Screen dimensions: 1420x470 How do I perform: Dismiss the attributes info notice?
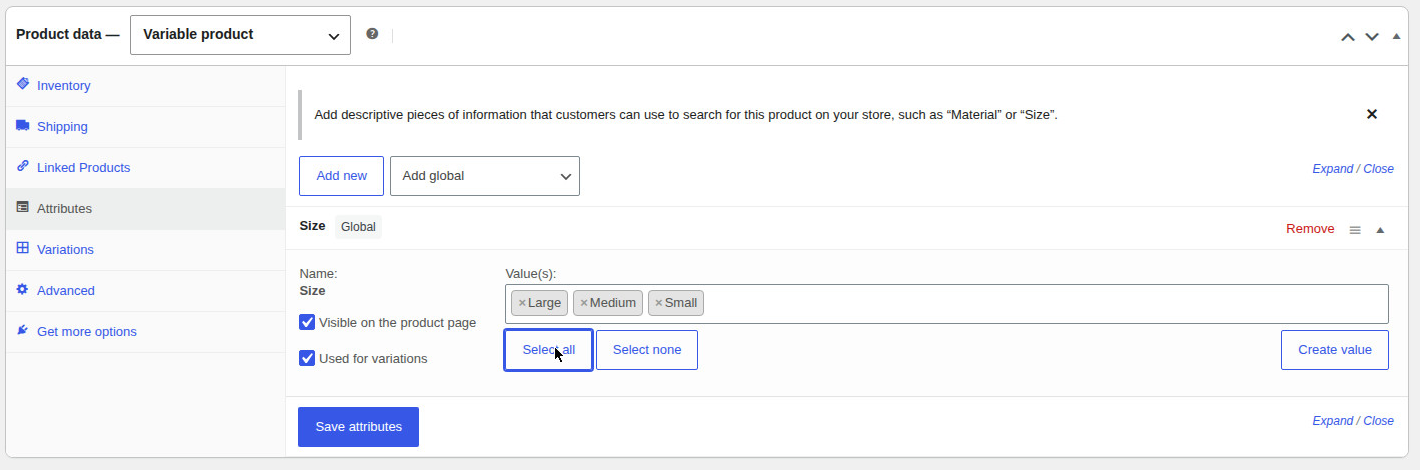(x=1372, y=114)
